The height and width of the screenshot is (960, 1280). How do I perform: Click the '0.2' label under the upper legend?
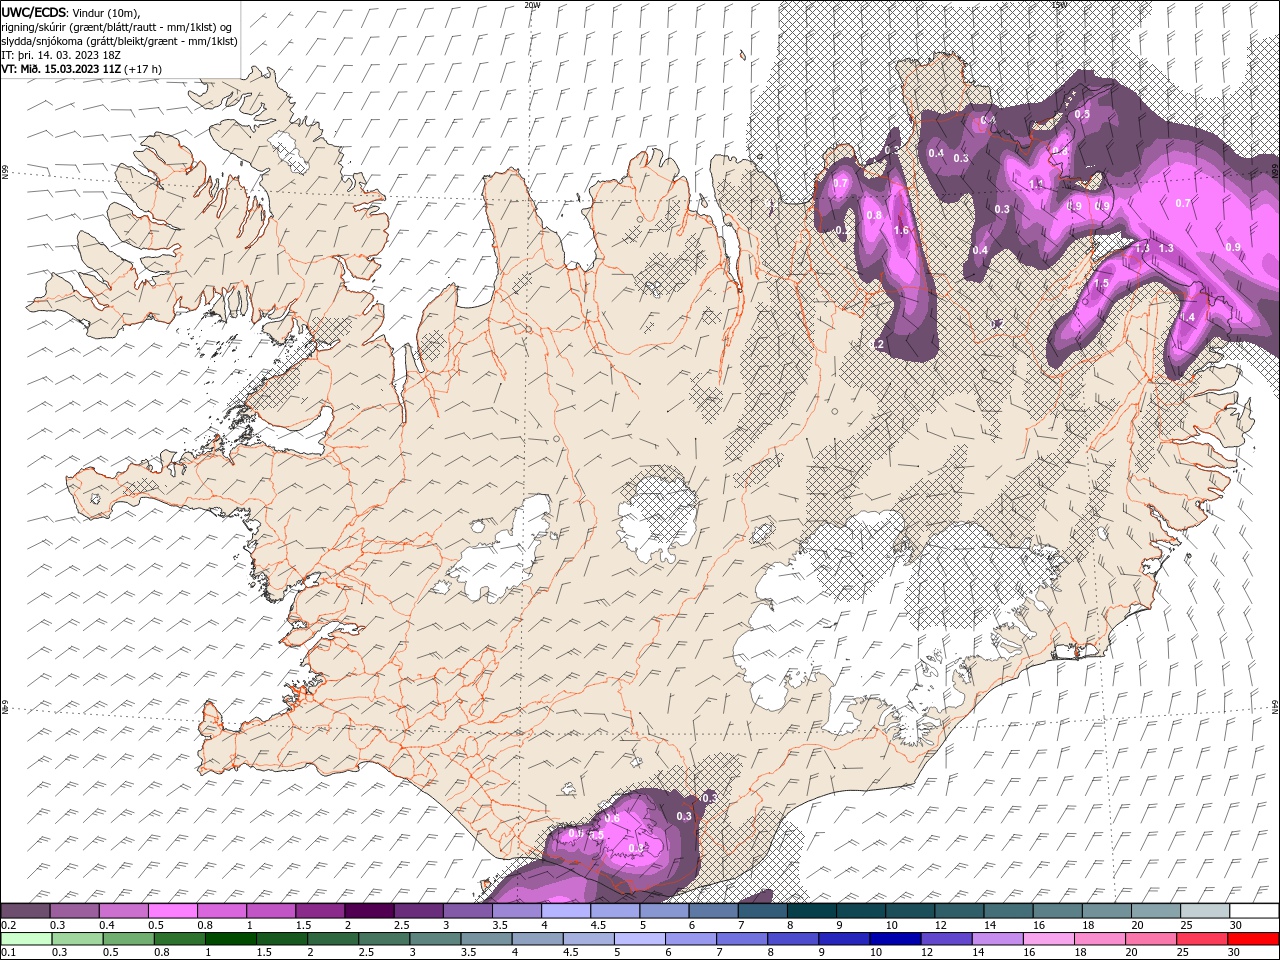point(8,925)
